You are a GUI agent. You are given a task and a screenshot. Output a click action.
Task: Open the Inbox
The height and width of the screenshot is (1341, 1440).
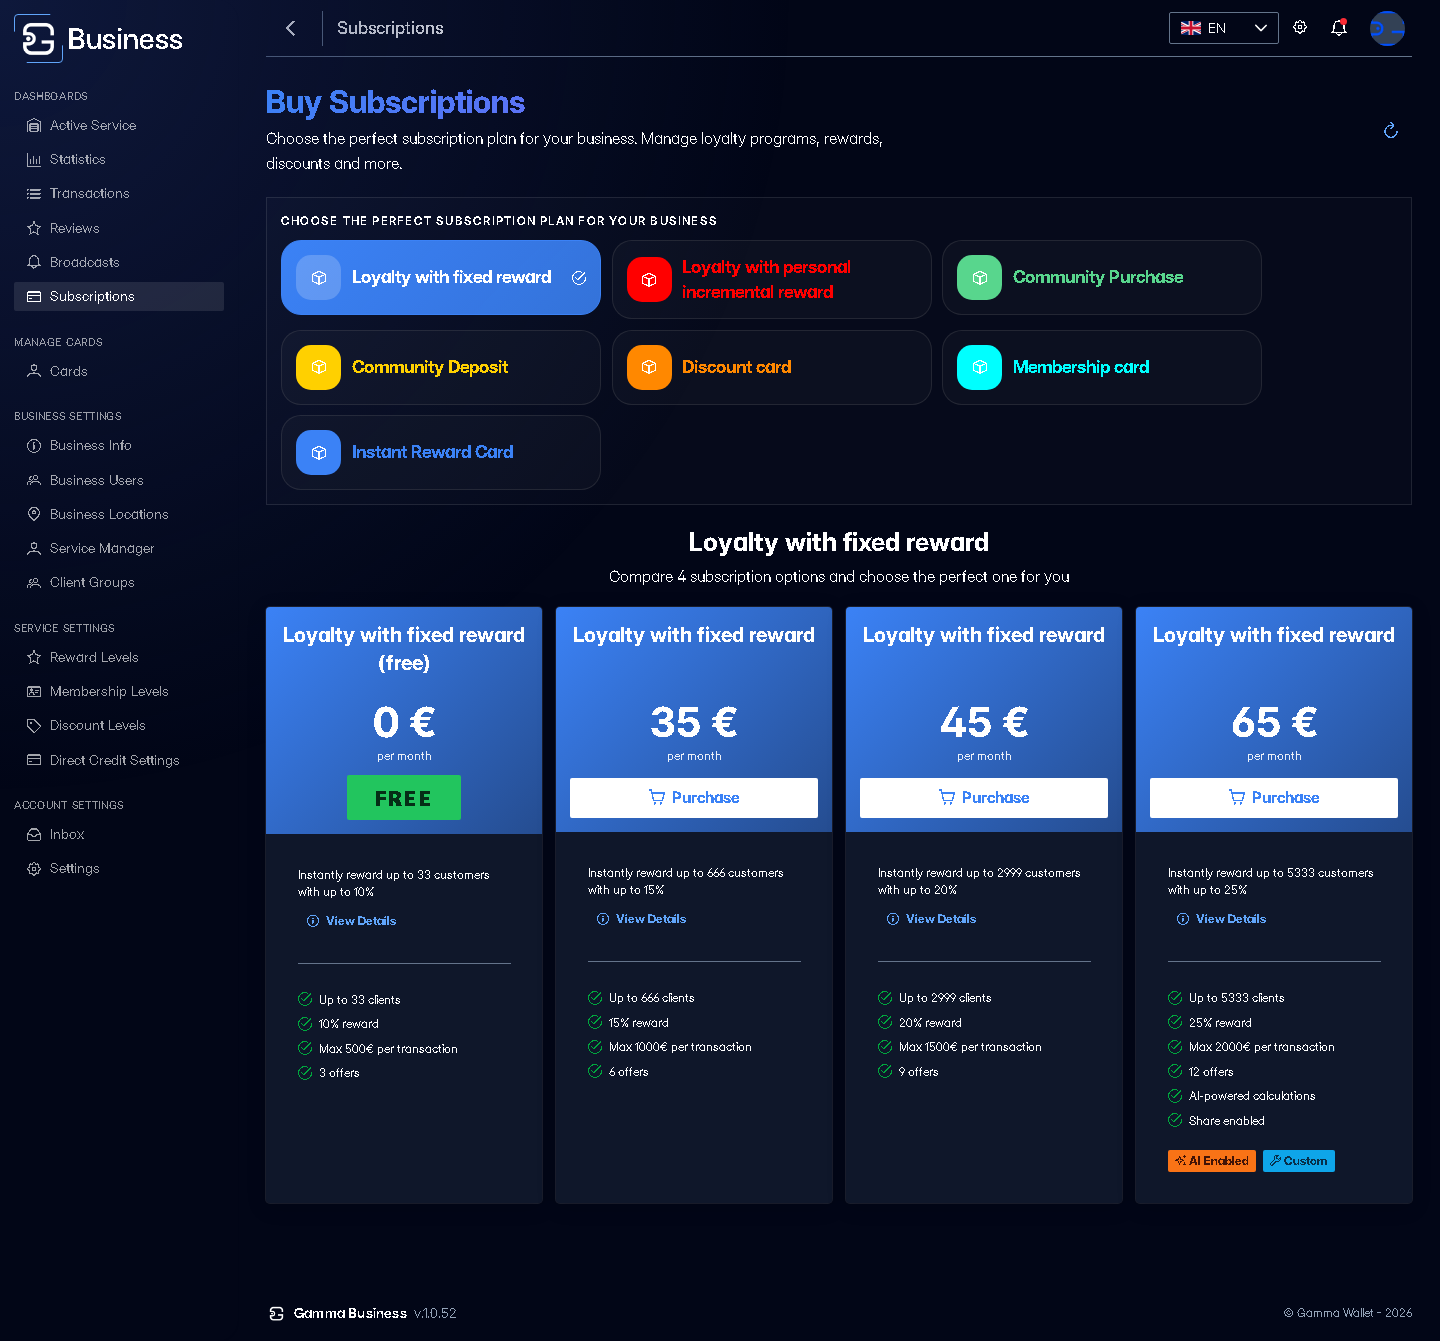[x=119, y=834]
